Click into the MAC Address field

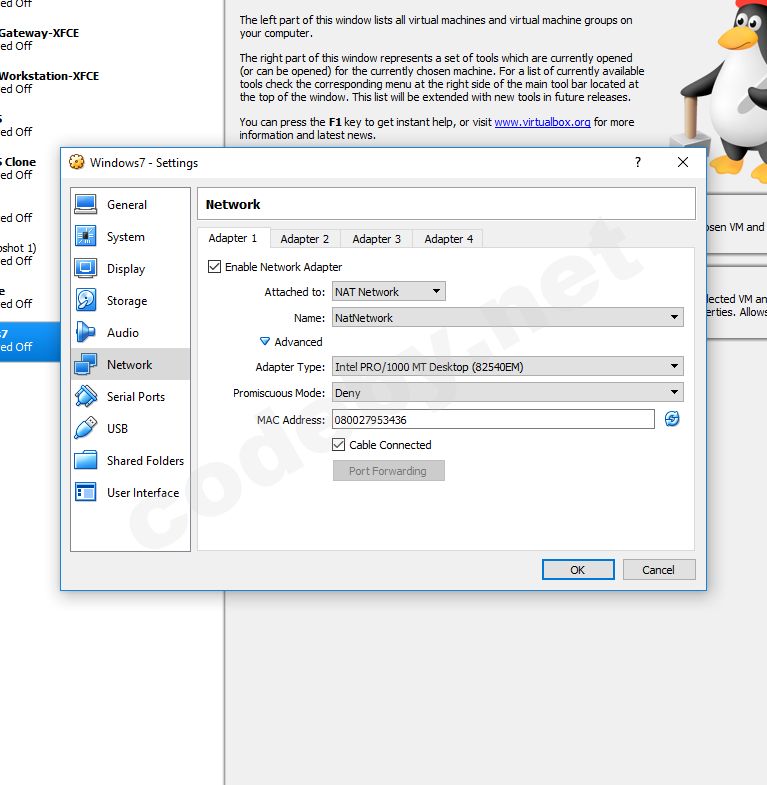[x=493, y=420]
